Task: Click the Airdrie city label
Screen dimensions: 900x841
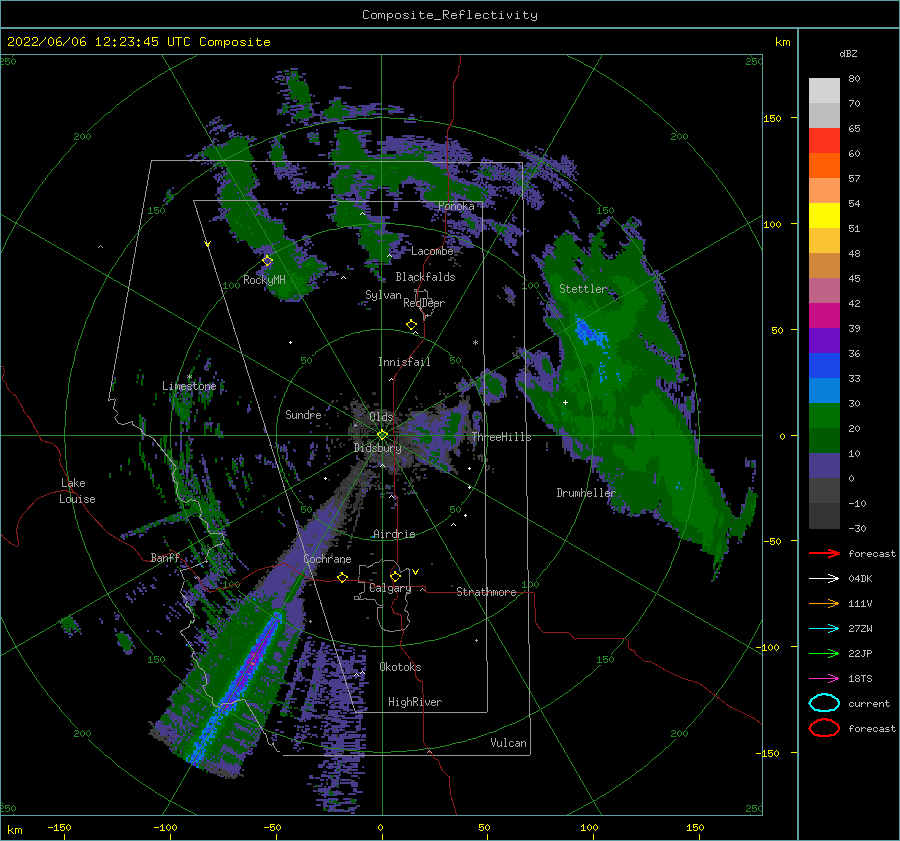Action: coord(394,534)
